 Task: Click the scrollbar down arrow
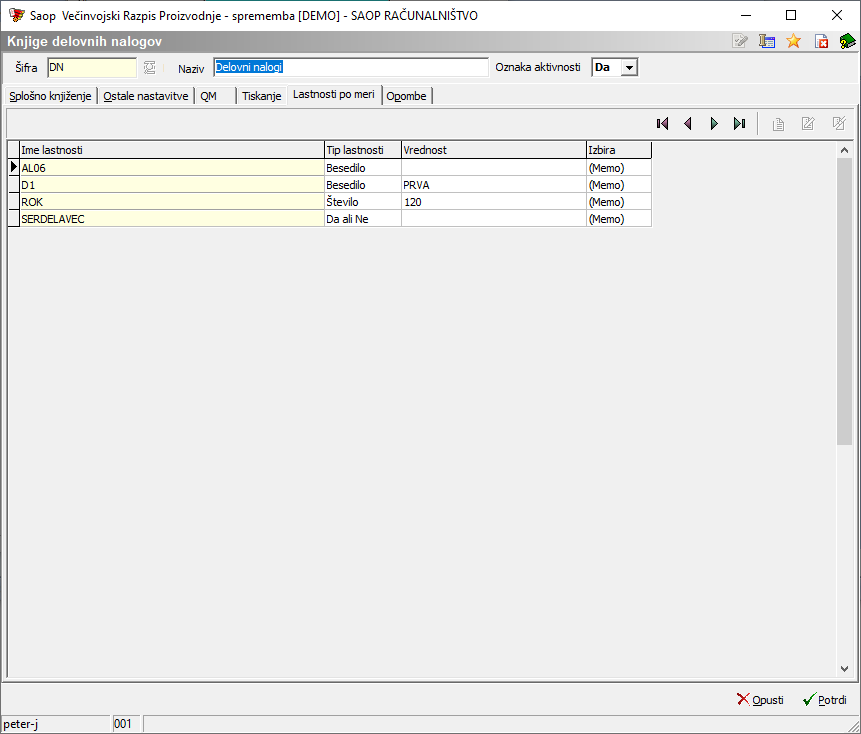click(845, 669)
